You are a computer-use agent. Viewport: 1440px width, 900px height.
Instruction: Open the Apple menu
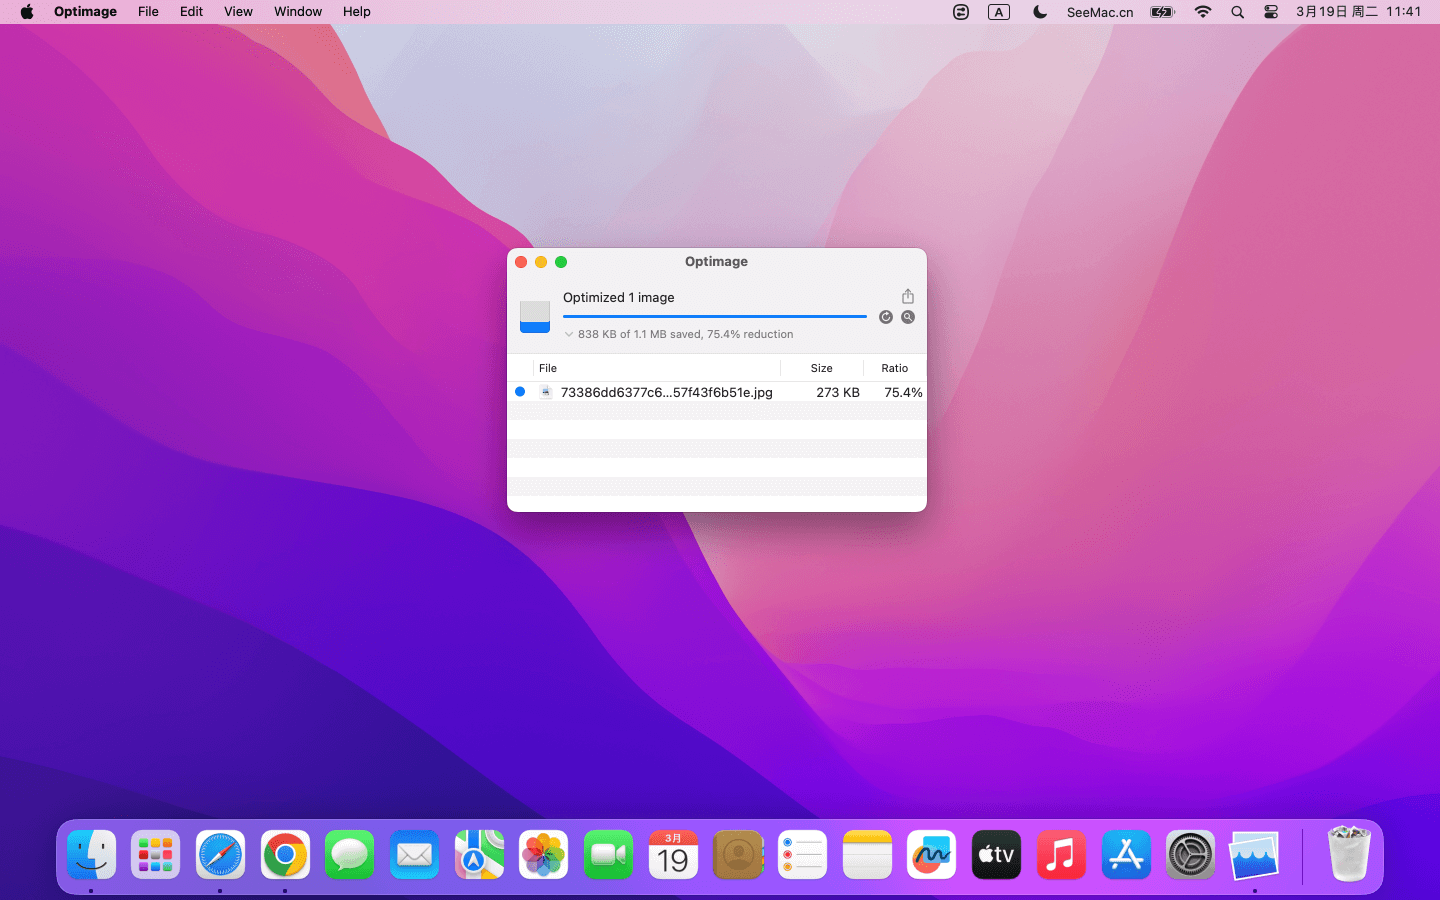27,12
